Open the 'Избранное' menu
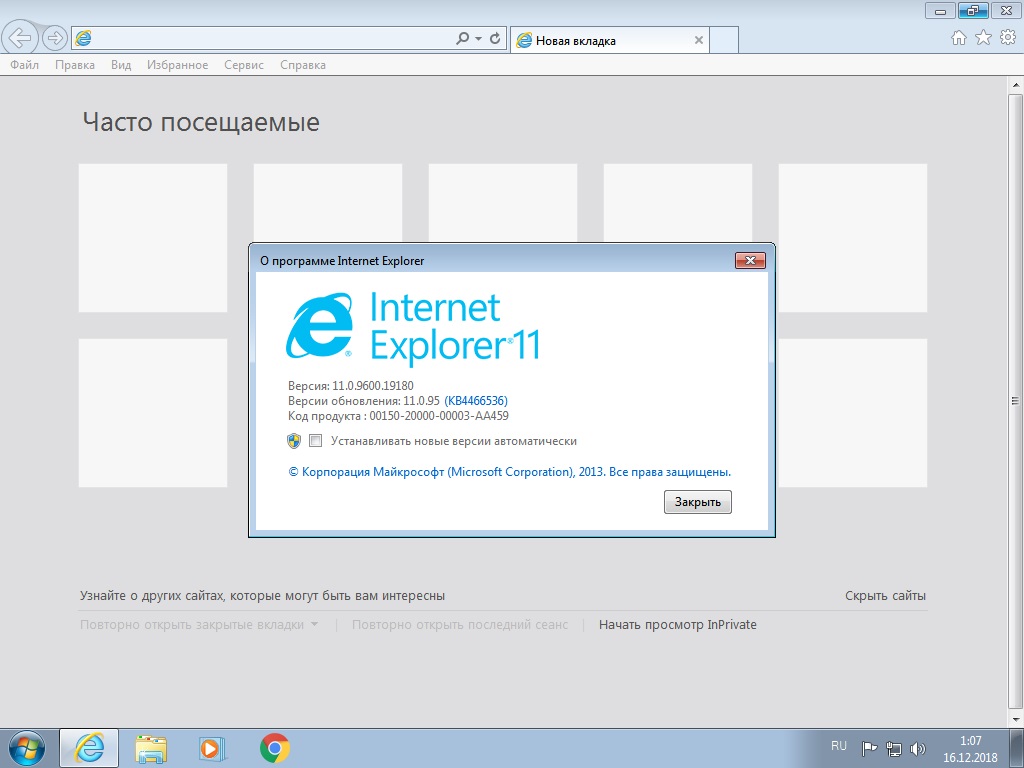1024x768 pixels. click(x=178, y=65)
